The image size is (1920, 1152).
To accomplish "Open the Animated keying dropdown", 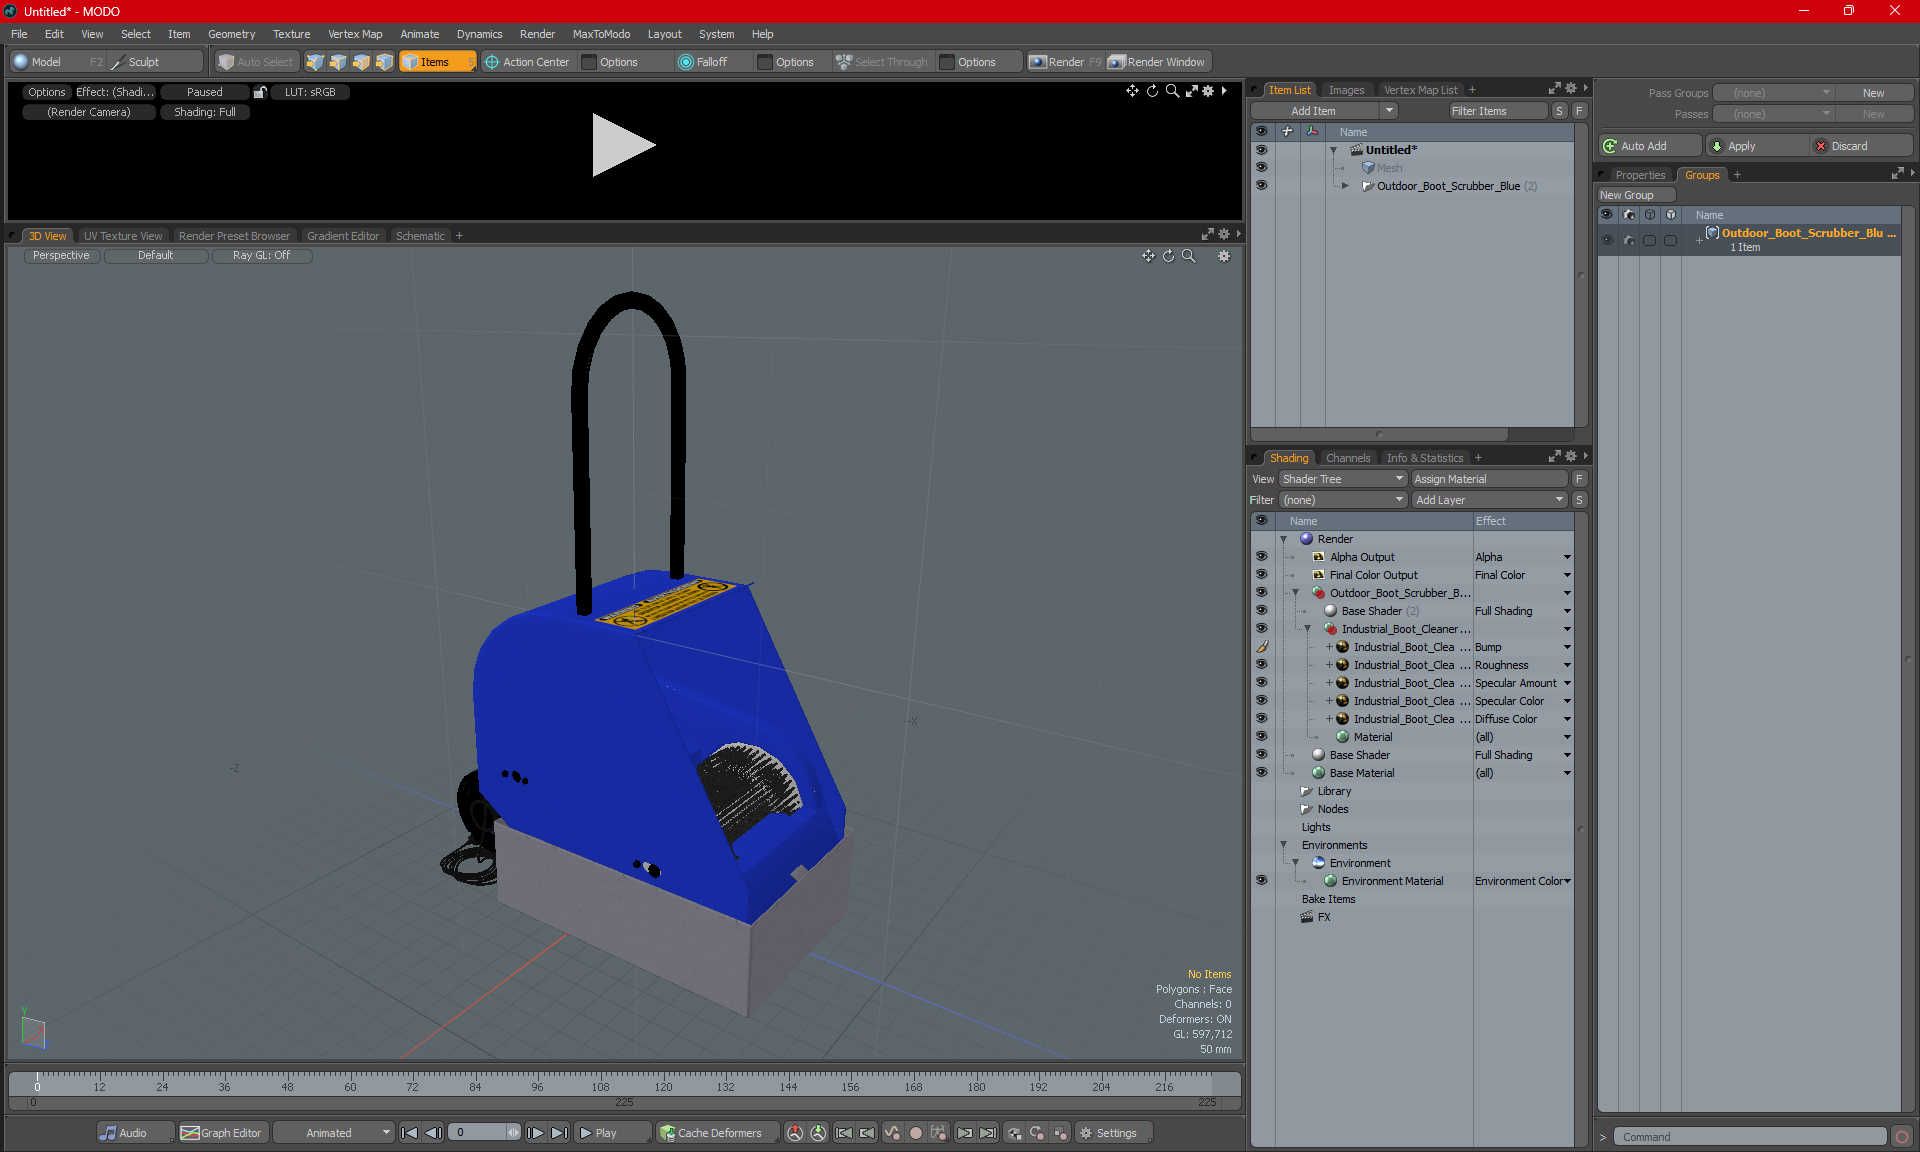I will [x=334, y=1133].
